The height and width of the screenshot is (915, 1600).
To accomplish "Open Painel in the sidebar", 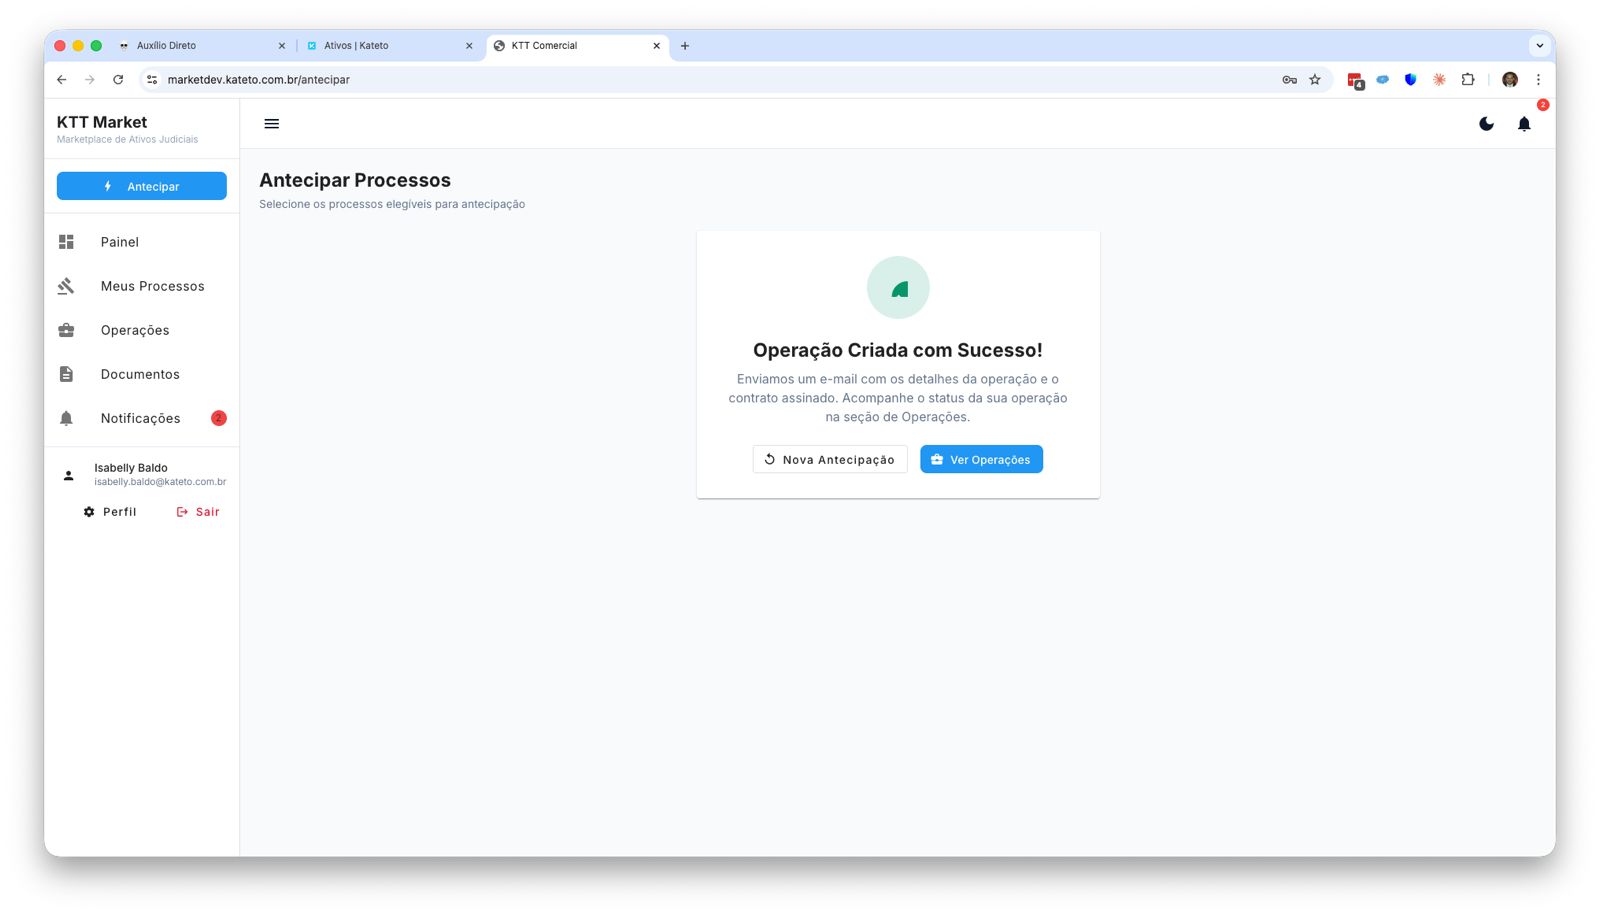I will coord(119,242).
